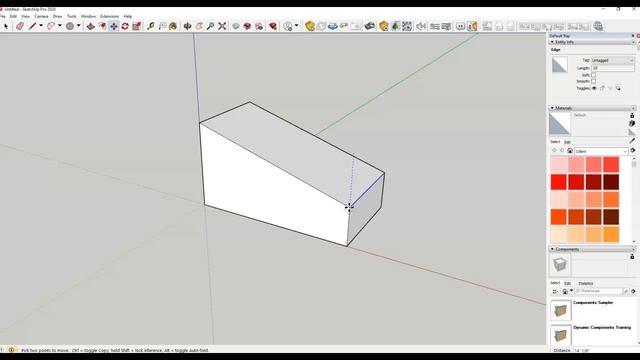Collapse the Materials panel
This screenshot has height=360, width=640.
552,108
